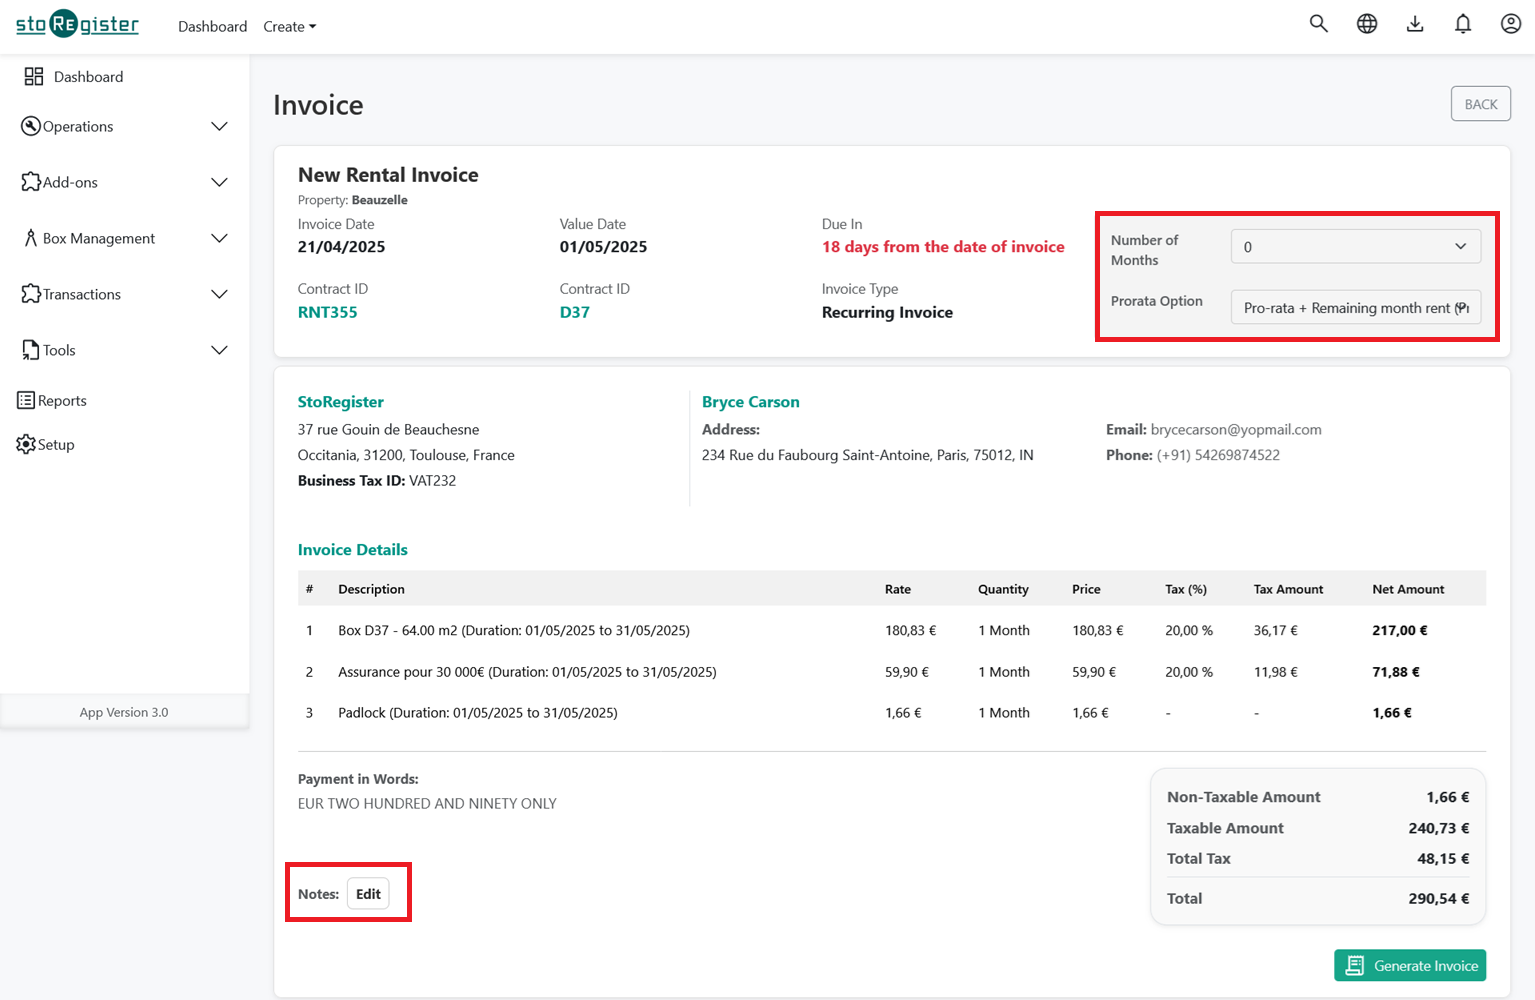Click the stoREgister logo

pyautogui.click(x=76, y=23)
